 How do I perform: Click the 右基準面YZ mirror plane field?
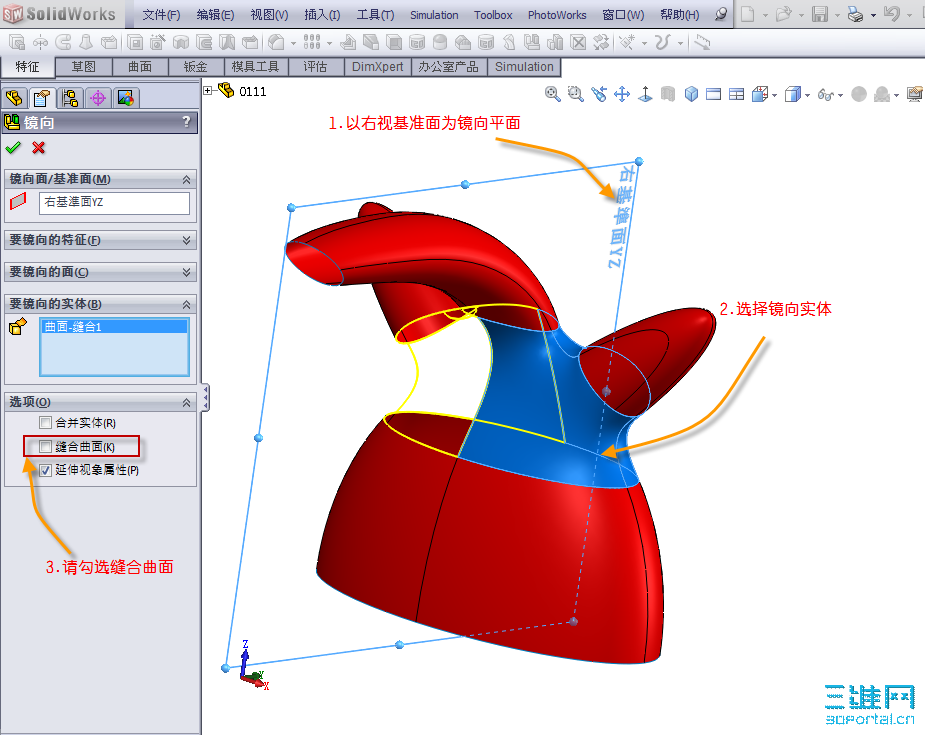tap(114, 202)
